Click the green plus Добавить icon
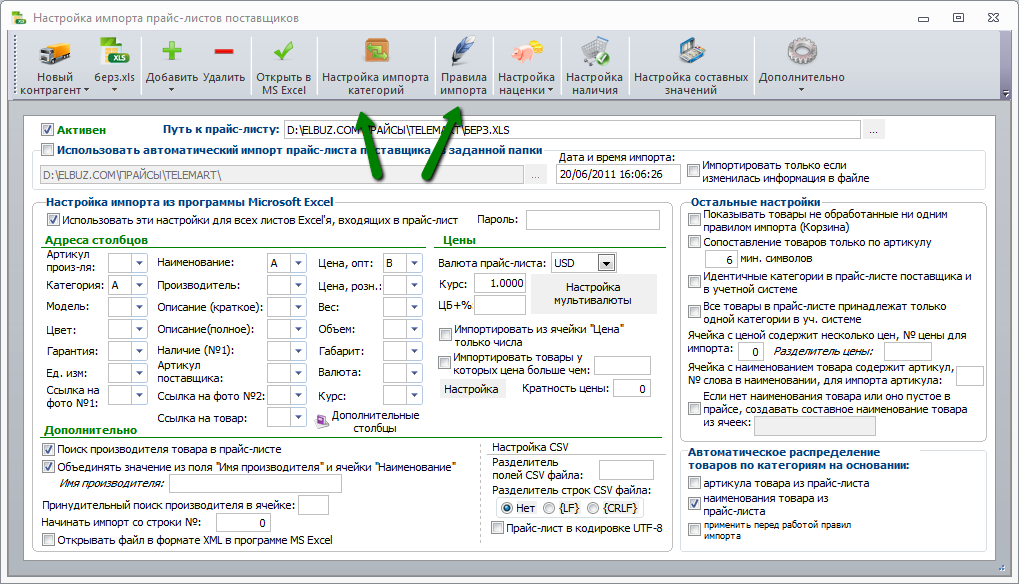 click(172, 51)
